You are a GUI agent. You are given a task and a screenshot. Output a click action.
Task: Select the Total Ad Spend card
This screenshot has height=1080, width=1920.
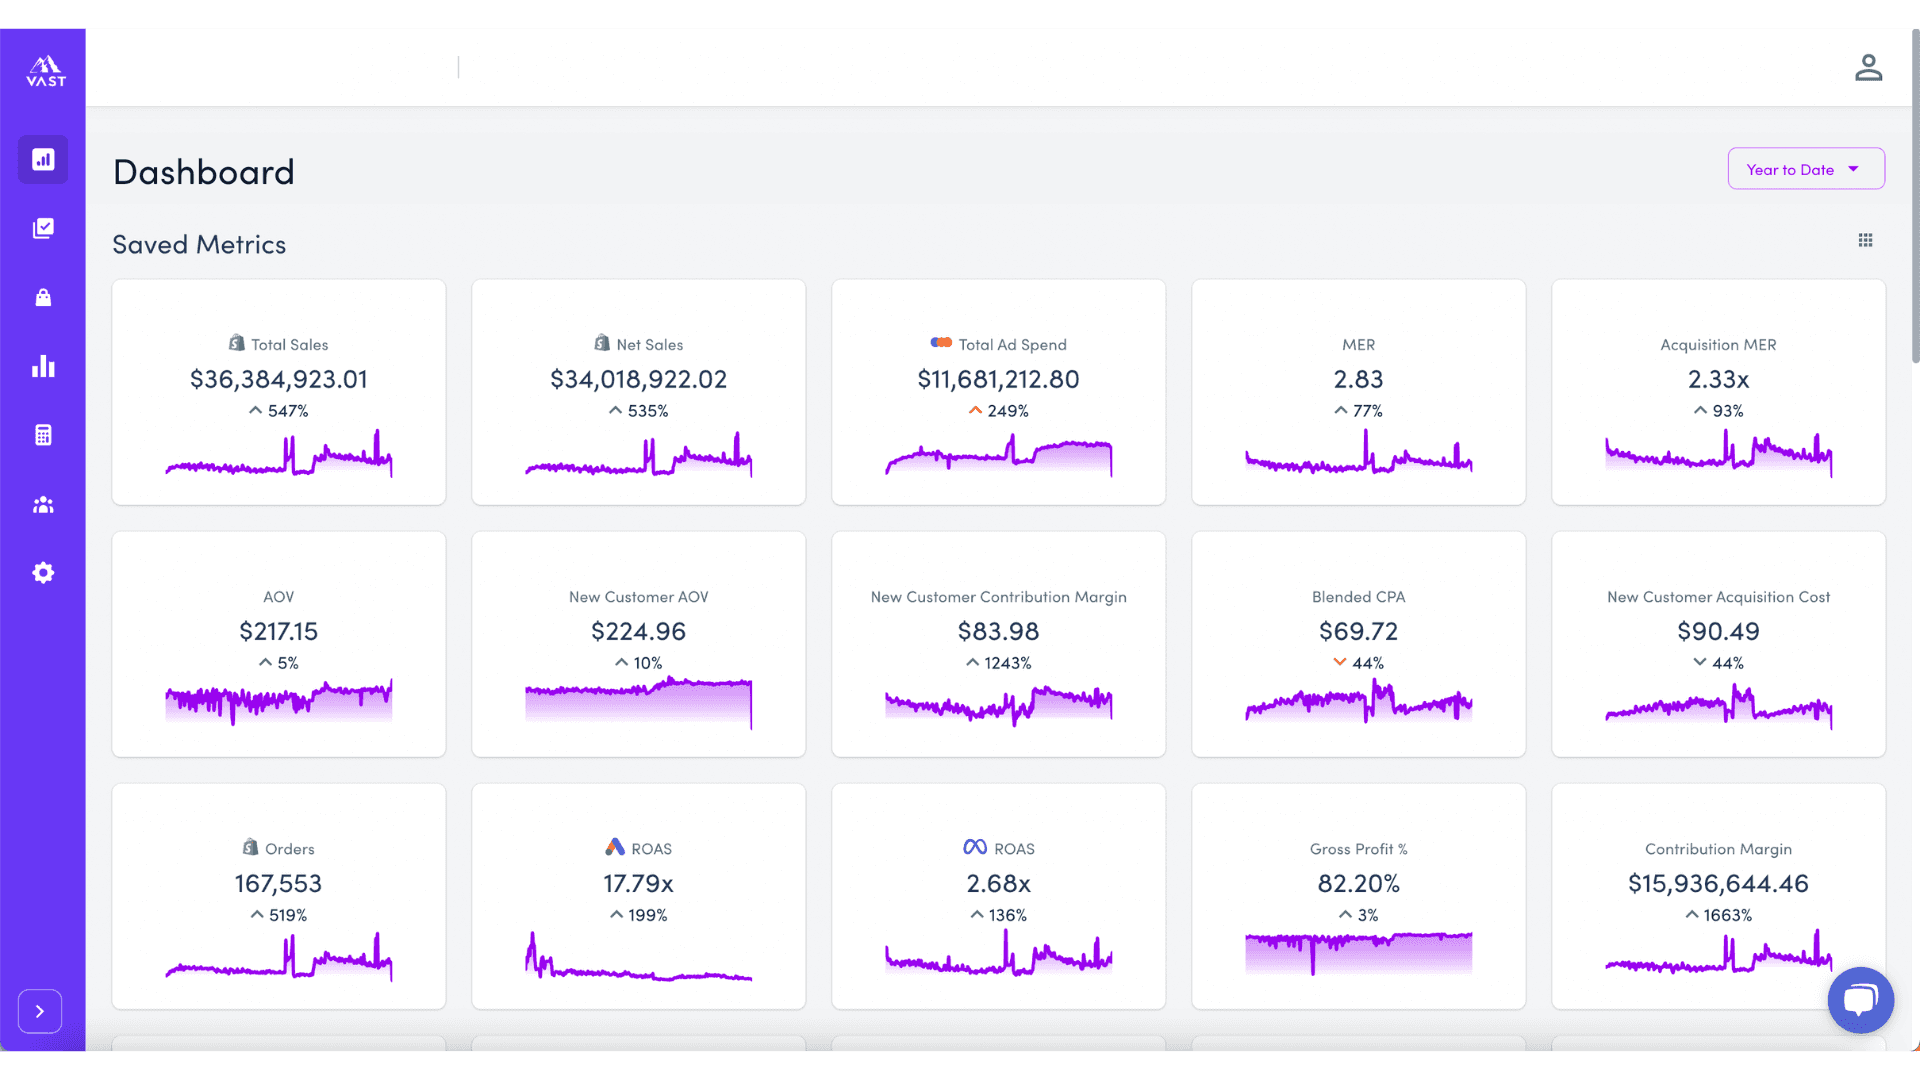tap(998, 392)
